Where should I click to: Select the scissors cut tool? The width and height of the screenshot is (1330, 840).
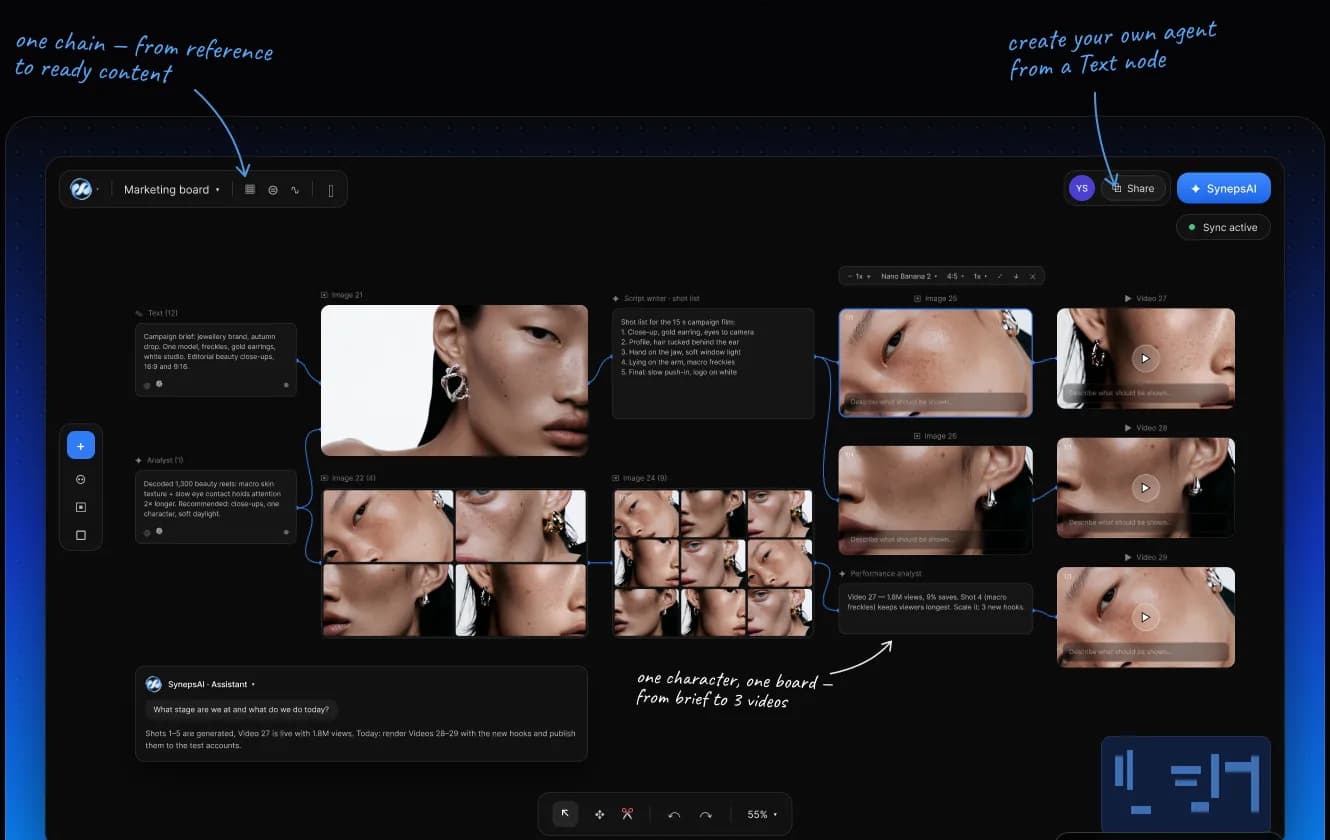point(627,814)
